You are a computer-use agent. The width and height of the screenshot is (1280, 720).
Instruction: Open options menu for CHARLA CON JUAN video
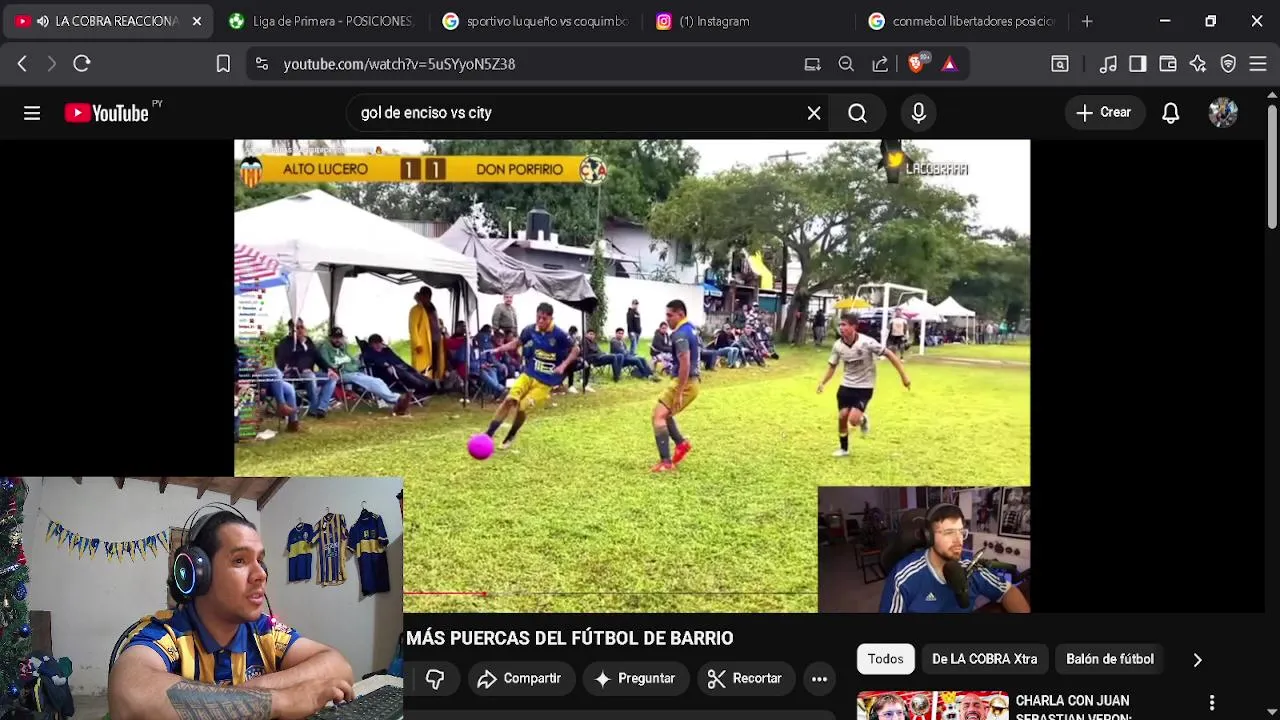point(1211,703)
